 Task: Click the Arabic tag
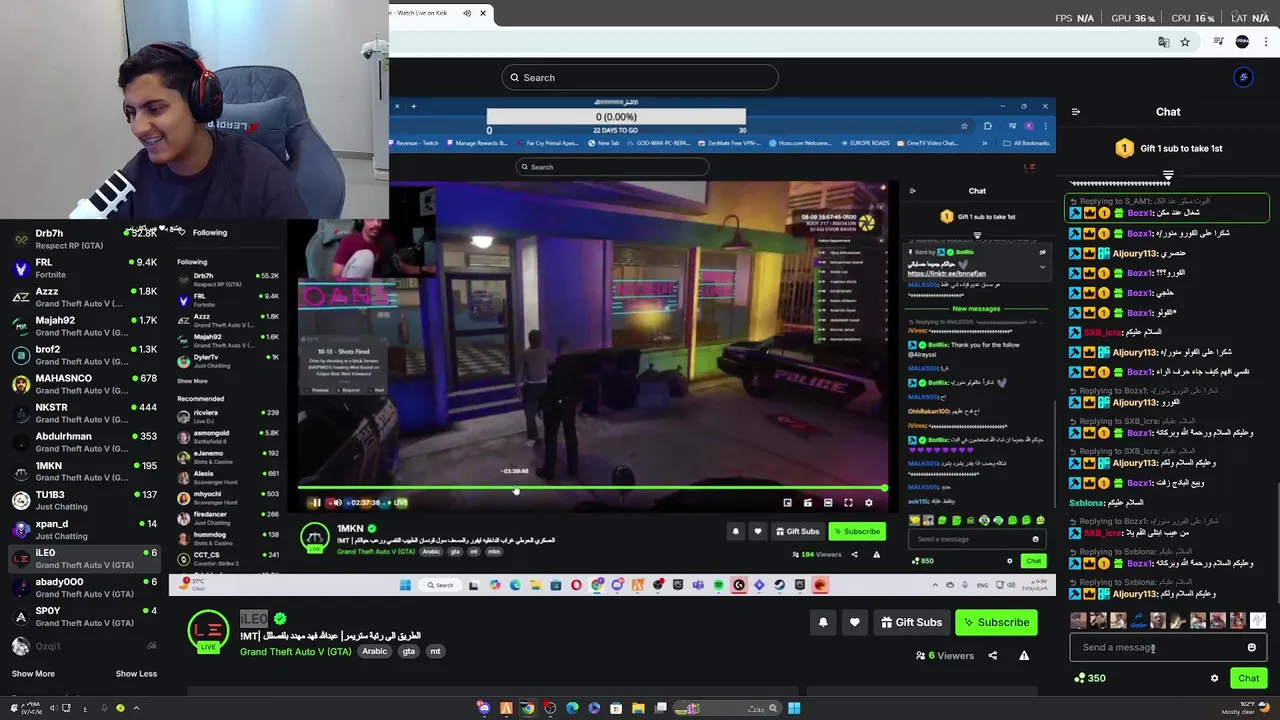pyautogui.click(x=375, y=651)
